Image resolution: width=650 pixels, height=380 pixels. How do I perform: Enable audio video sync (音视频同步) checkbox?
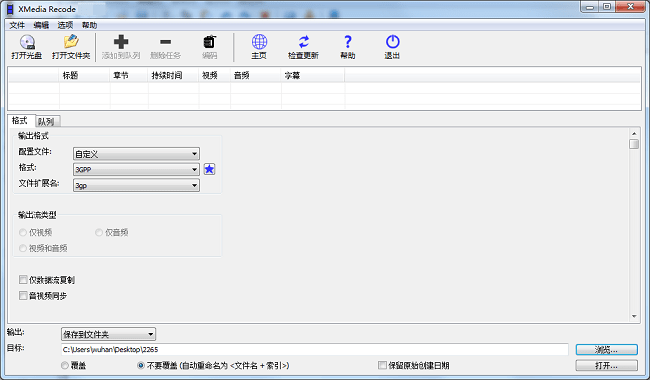[23, 295]
